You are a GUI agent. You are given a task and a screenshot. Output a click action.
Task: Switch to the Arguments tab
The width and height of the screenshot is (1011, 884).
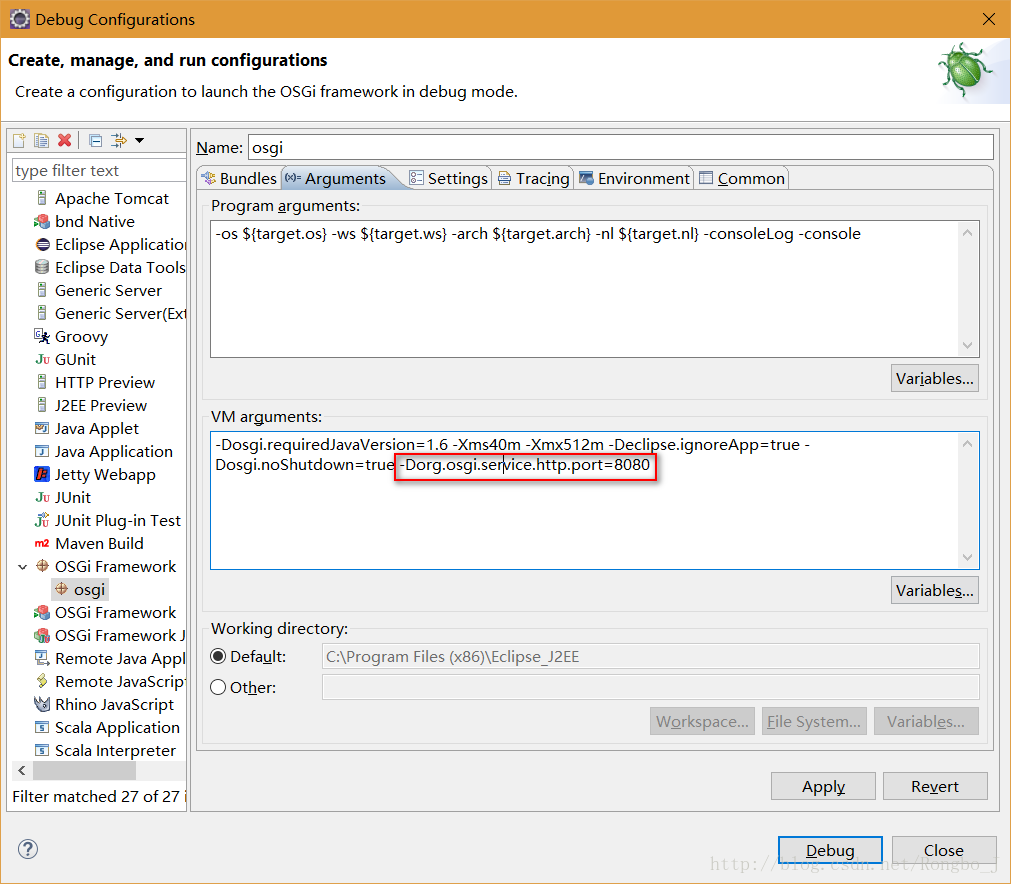click(x=337, y=179)
